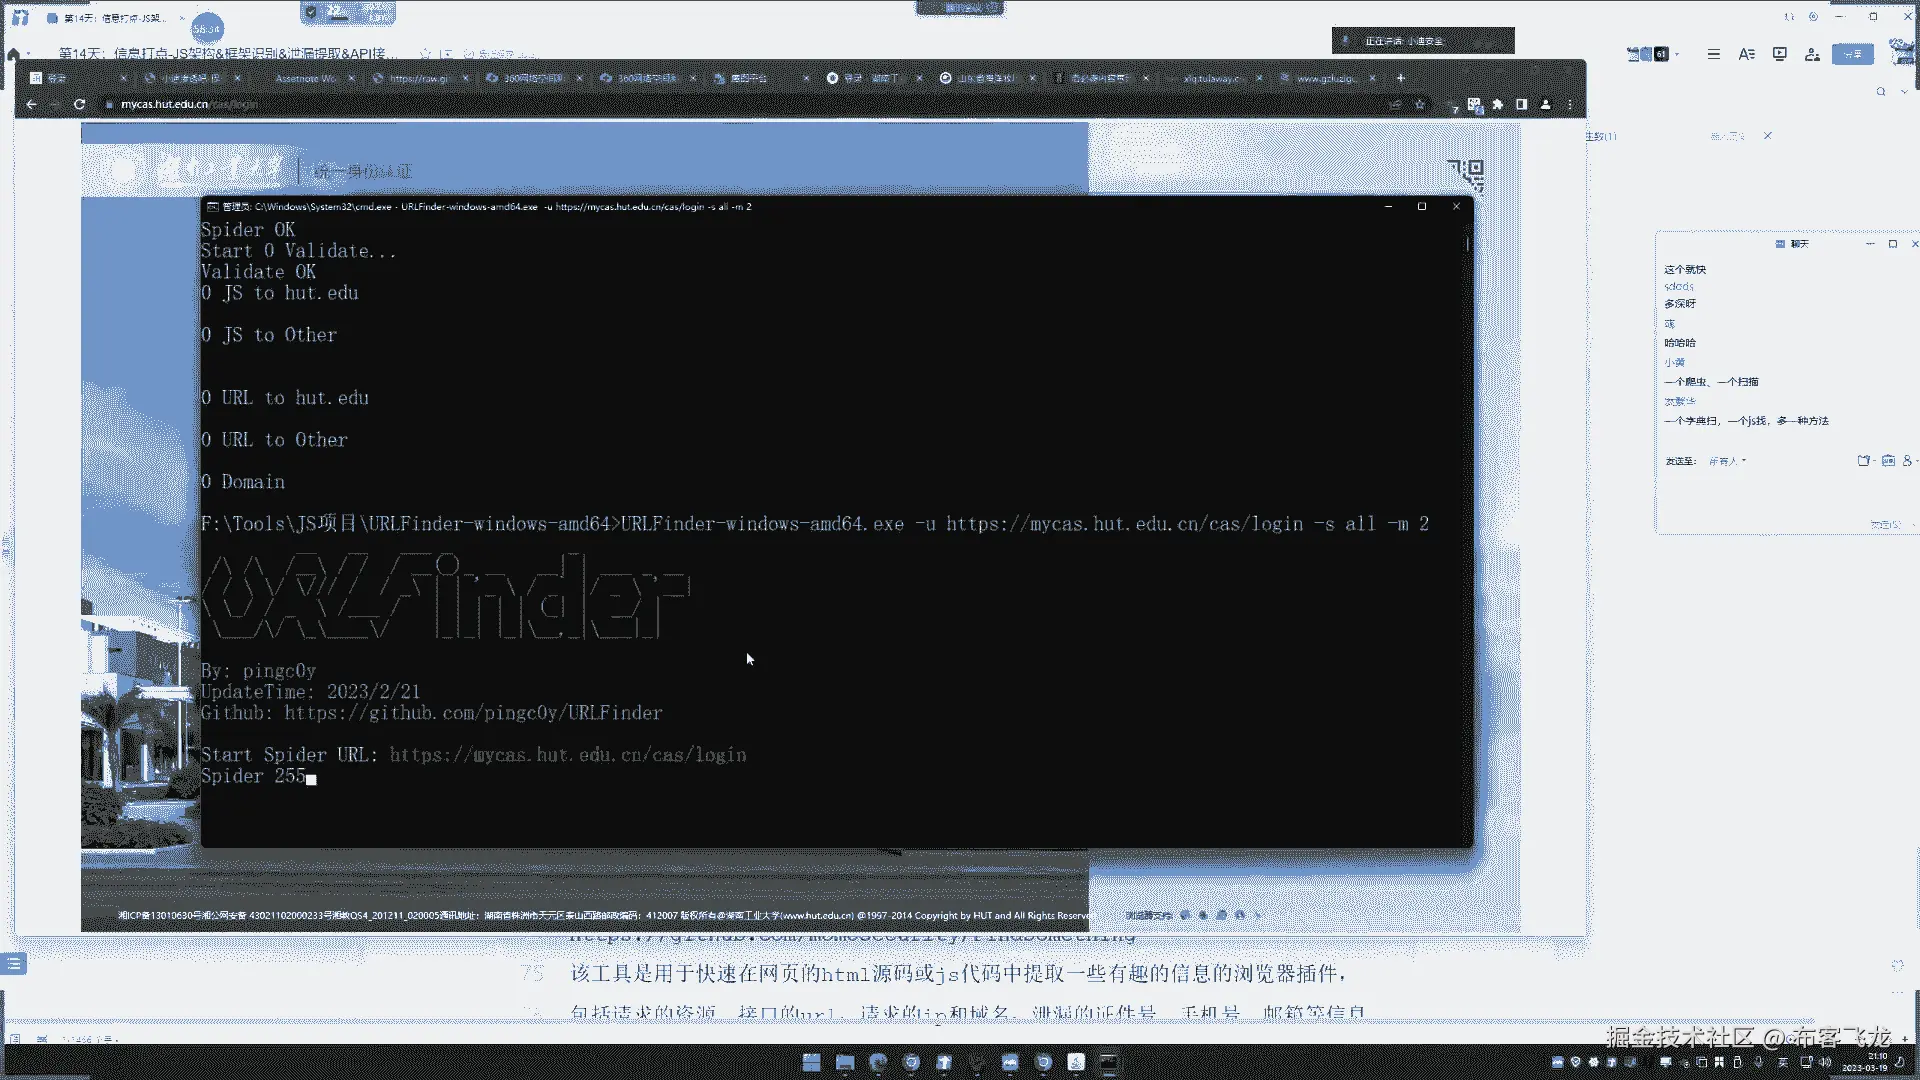The height and width of the screenshot is (1080, 1920).
Task: Open browser profile avatar icon
Action: point(1546,104)
